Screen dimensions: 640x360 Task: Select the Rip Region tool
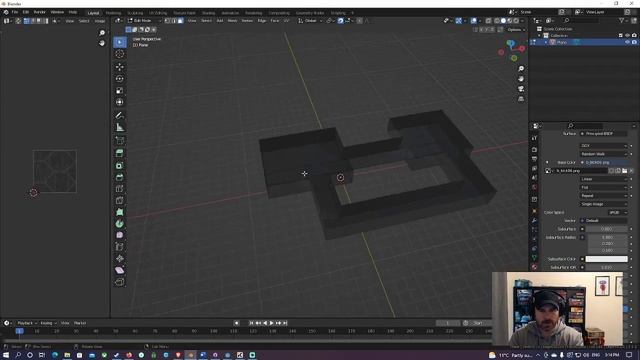click(x=120, y=282)
